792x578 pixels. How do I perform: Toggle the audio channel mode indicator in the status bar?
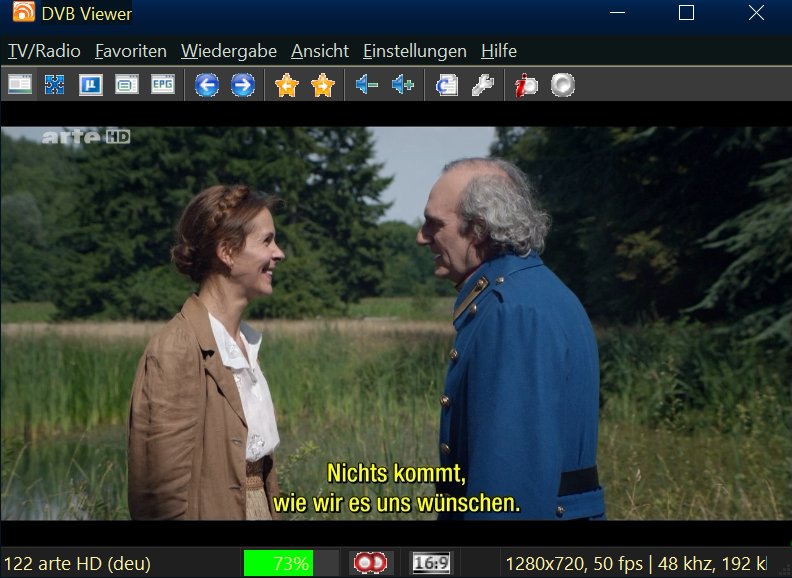(371, 563)
